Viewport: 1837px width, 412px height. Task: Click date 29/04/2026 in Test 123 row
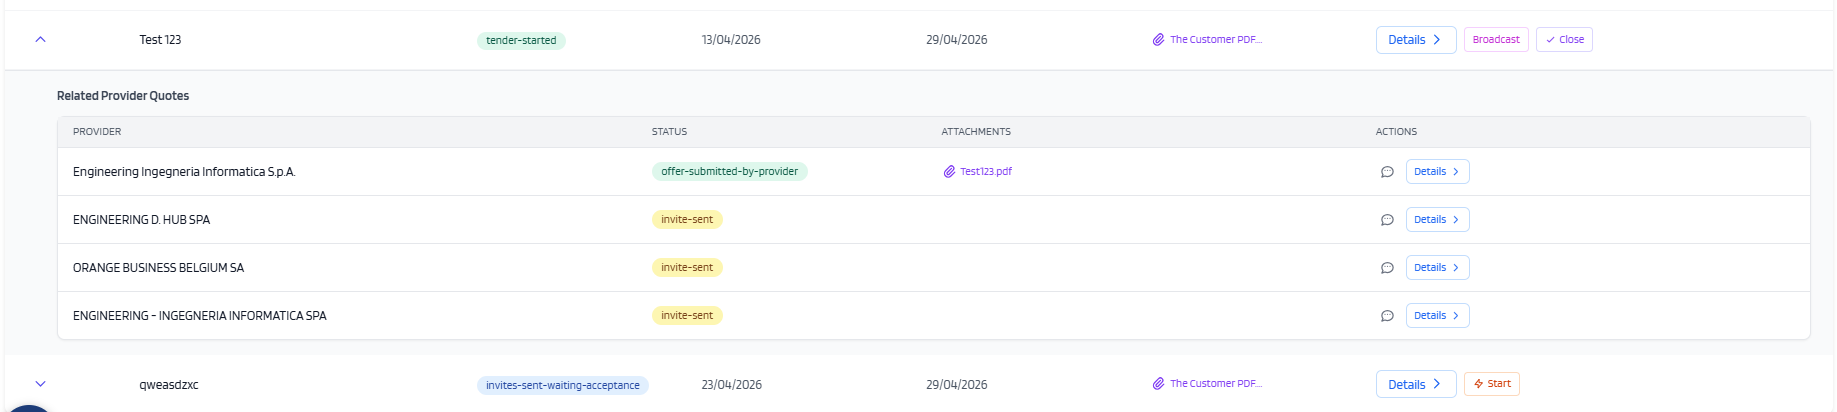[956, 40]
